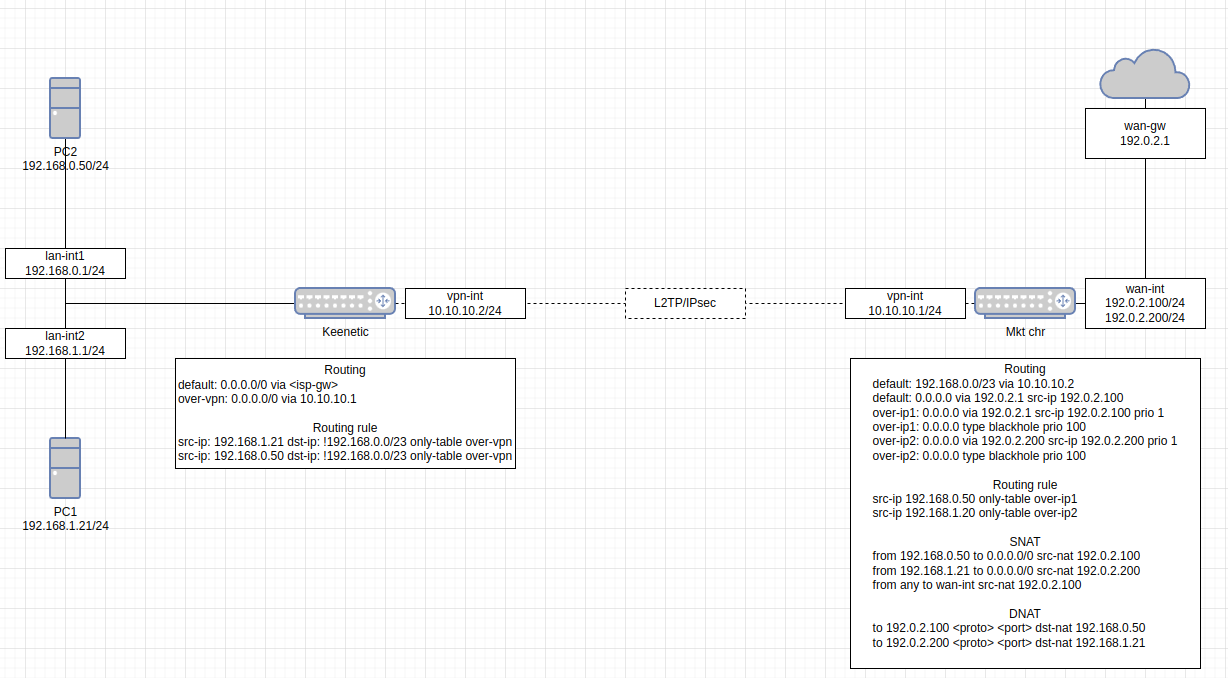Select the vpn-int 10.10.10.1/24 box
This screenshot has width=1228, height=678.
click(x=905, y=303)
